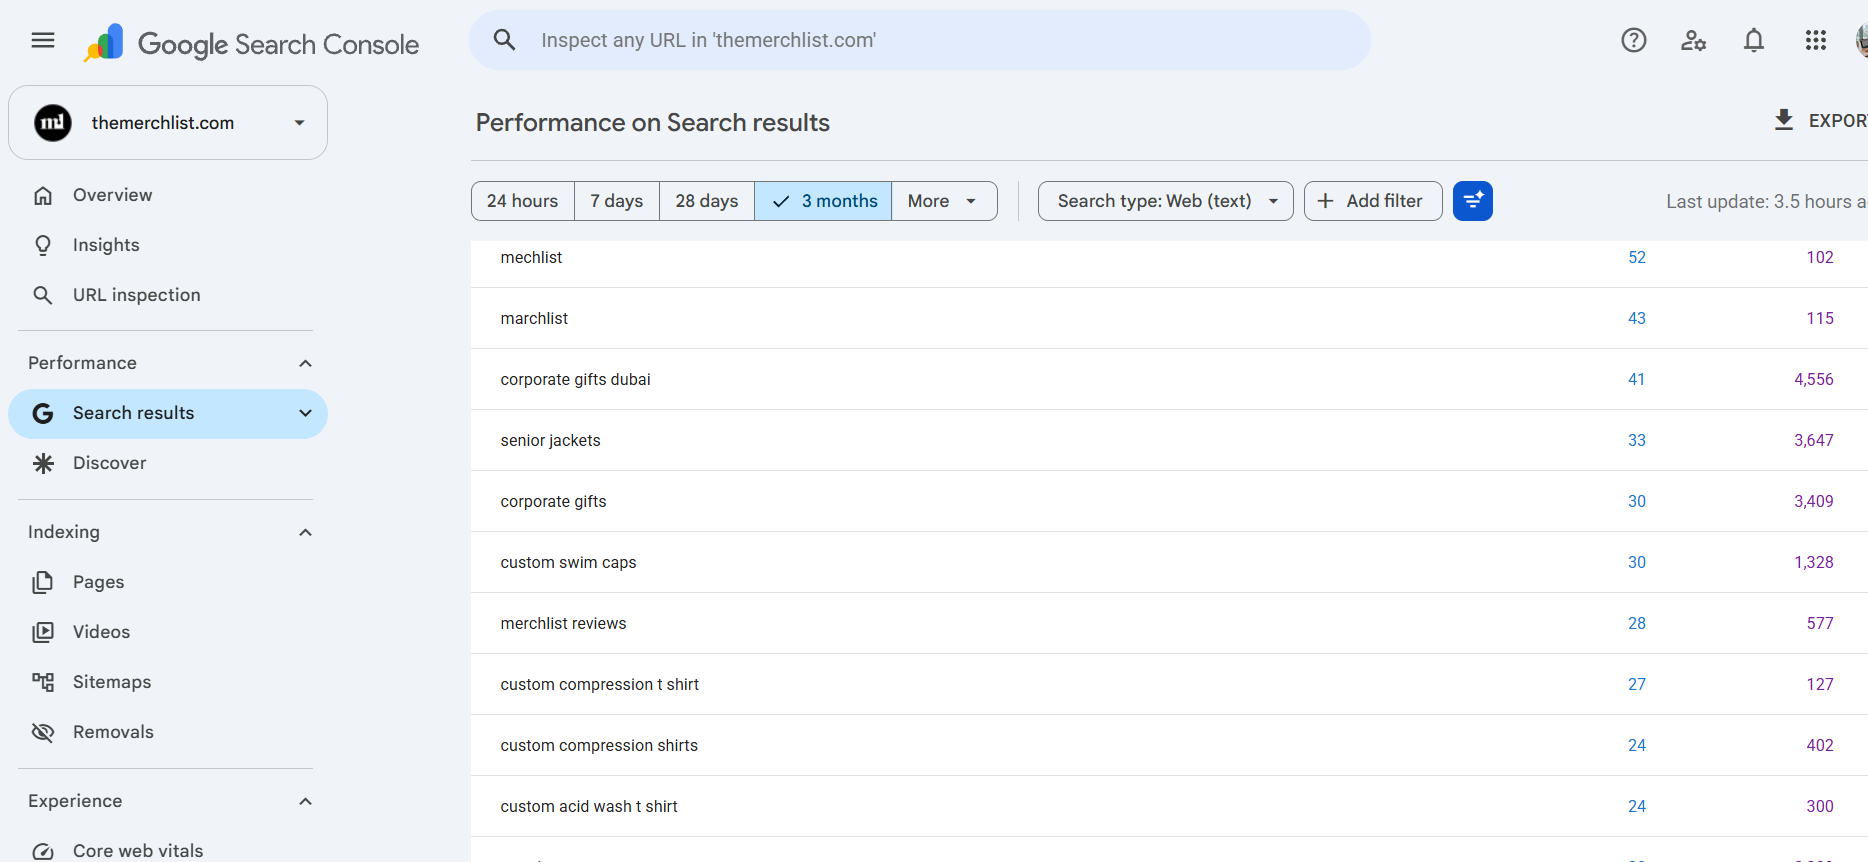Select the 24 hours date range
Screen dimensions: 1868x862
(x=523, y=201)
